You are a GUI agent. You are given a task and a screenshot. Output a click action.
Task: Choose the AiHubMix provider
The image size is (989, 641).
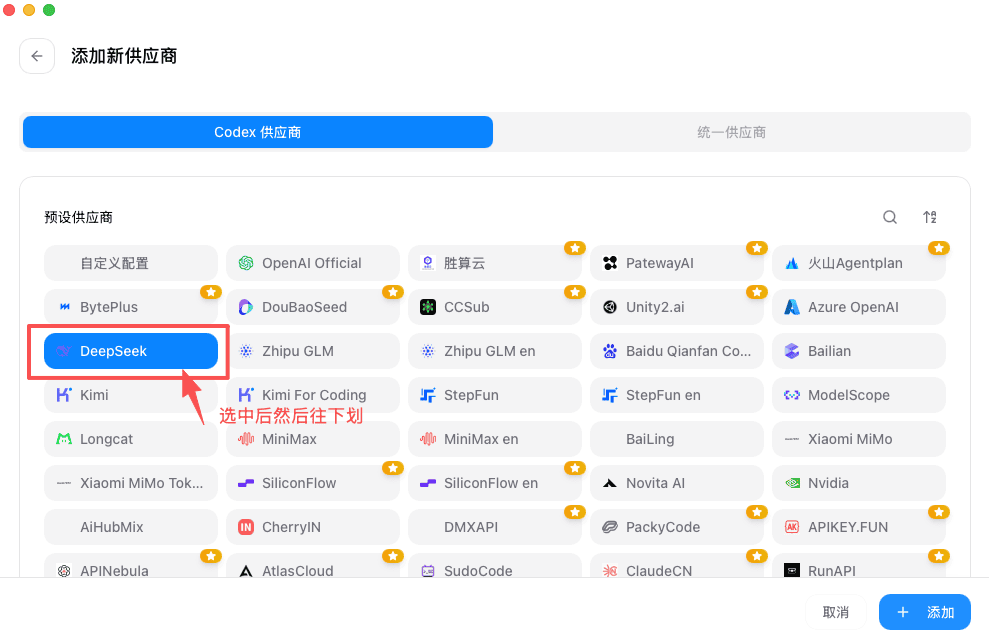[131, 527]
